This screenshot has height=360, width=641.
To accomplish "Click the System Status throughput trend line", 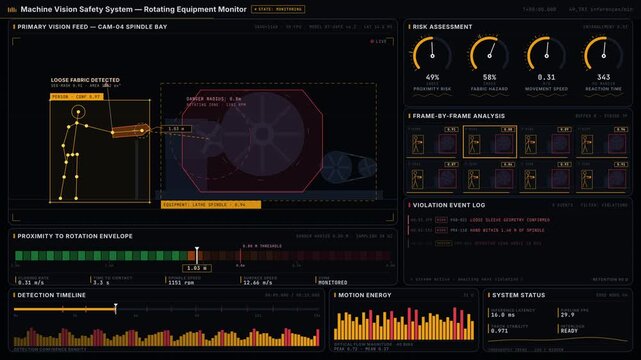I will click(558, 340).
